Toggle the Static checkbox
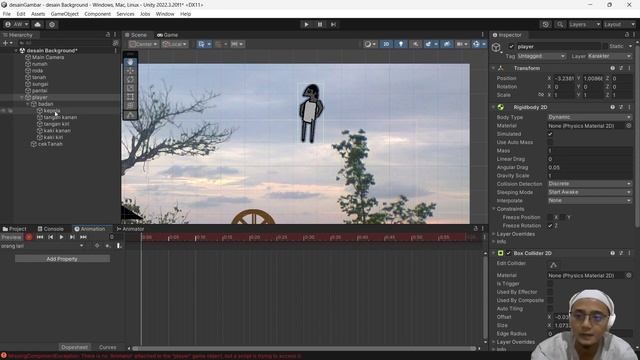This screenshot has height=360, width=640. pos(606,47)
